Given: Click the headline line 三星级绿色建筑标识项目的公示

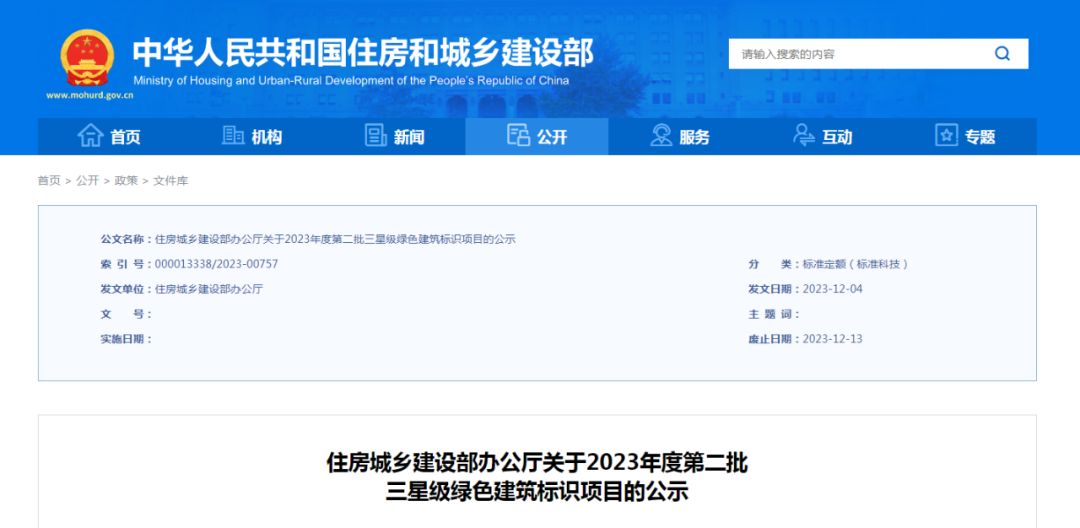Looking at the screenshot, I should (537, 492).
